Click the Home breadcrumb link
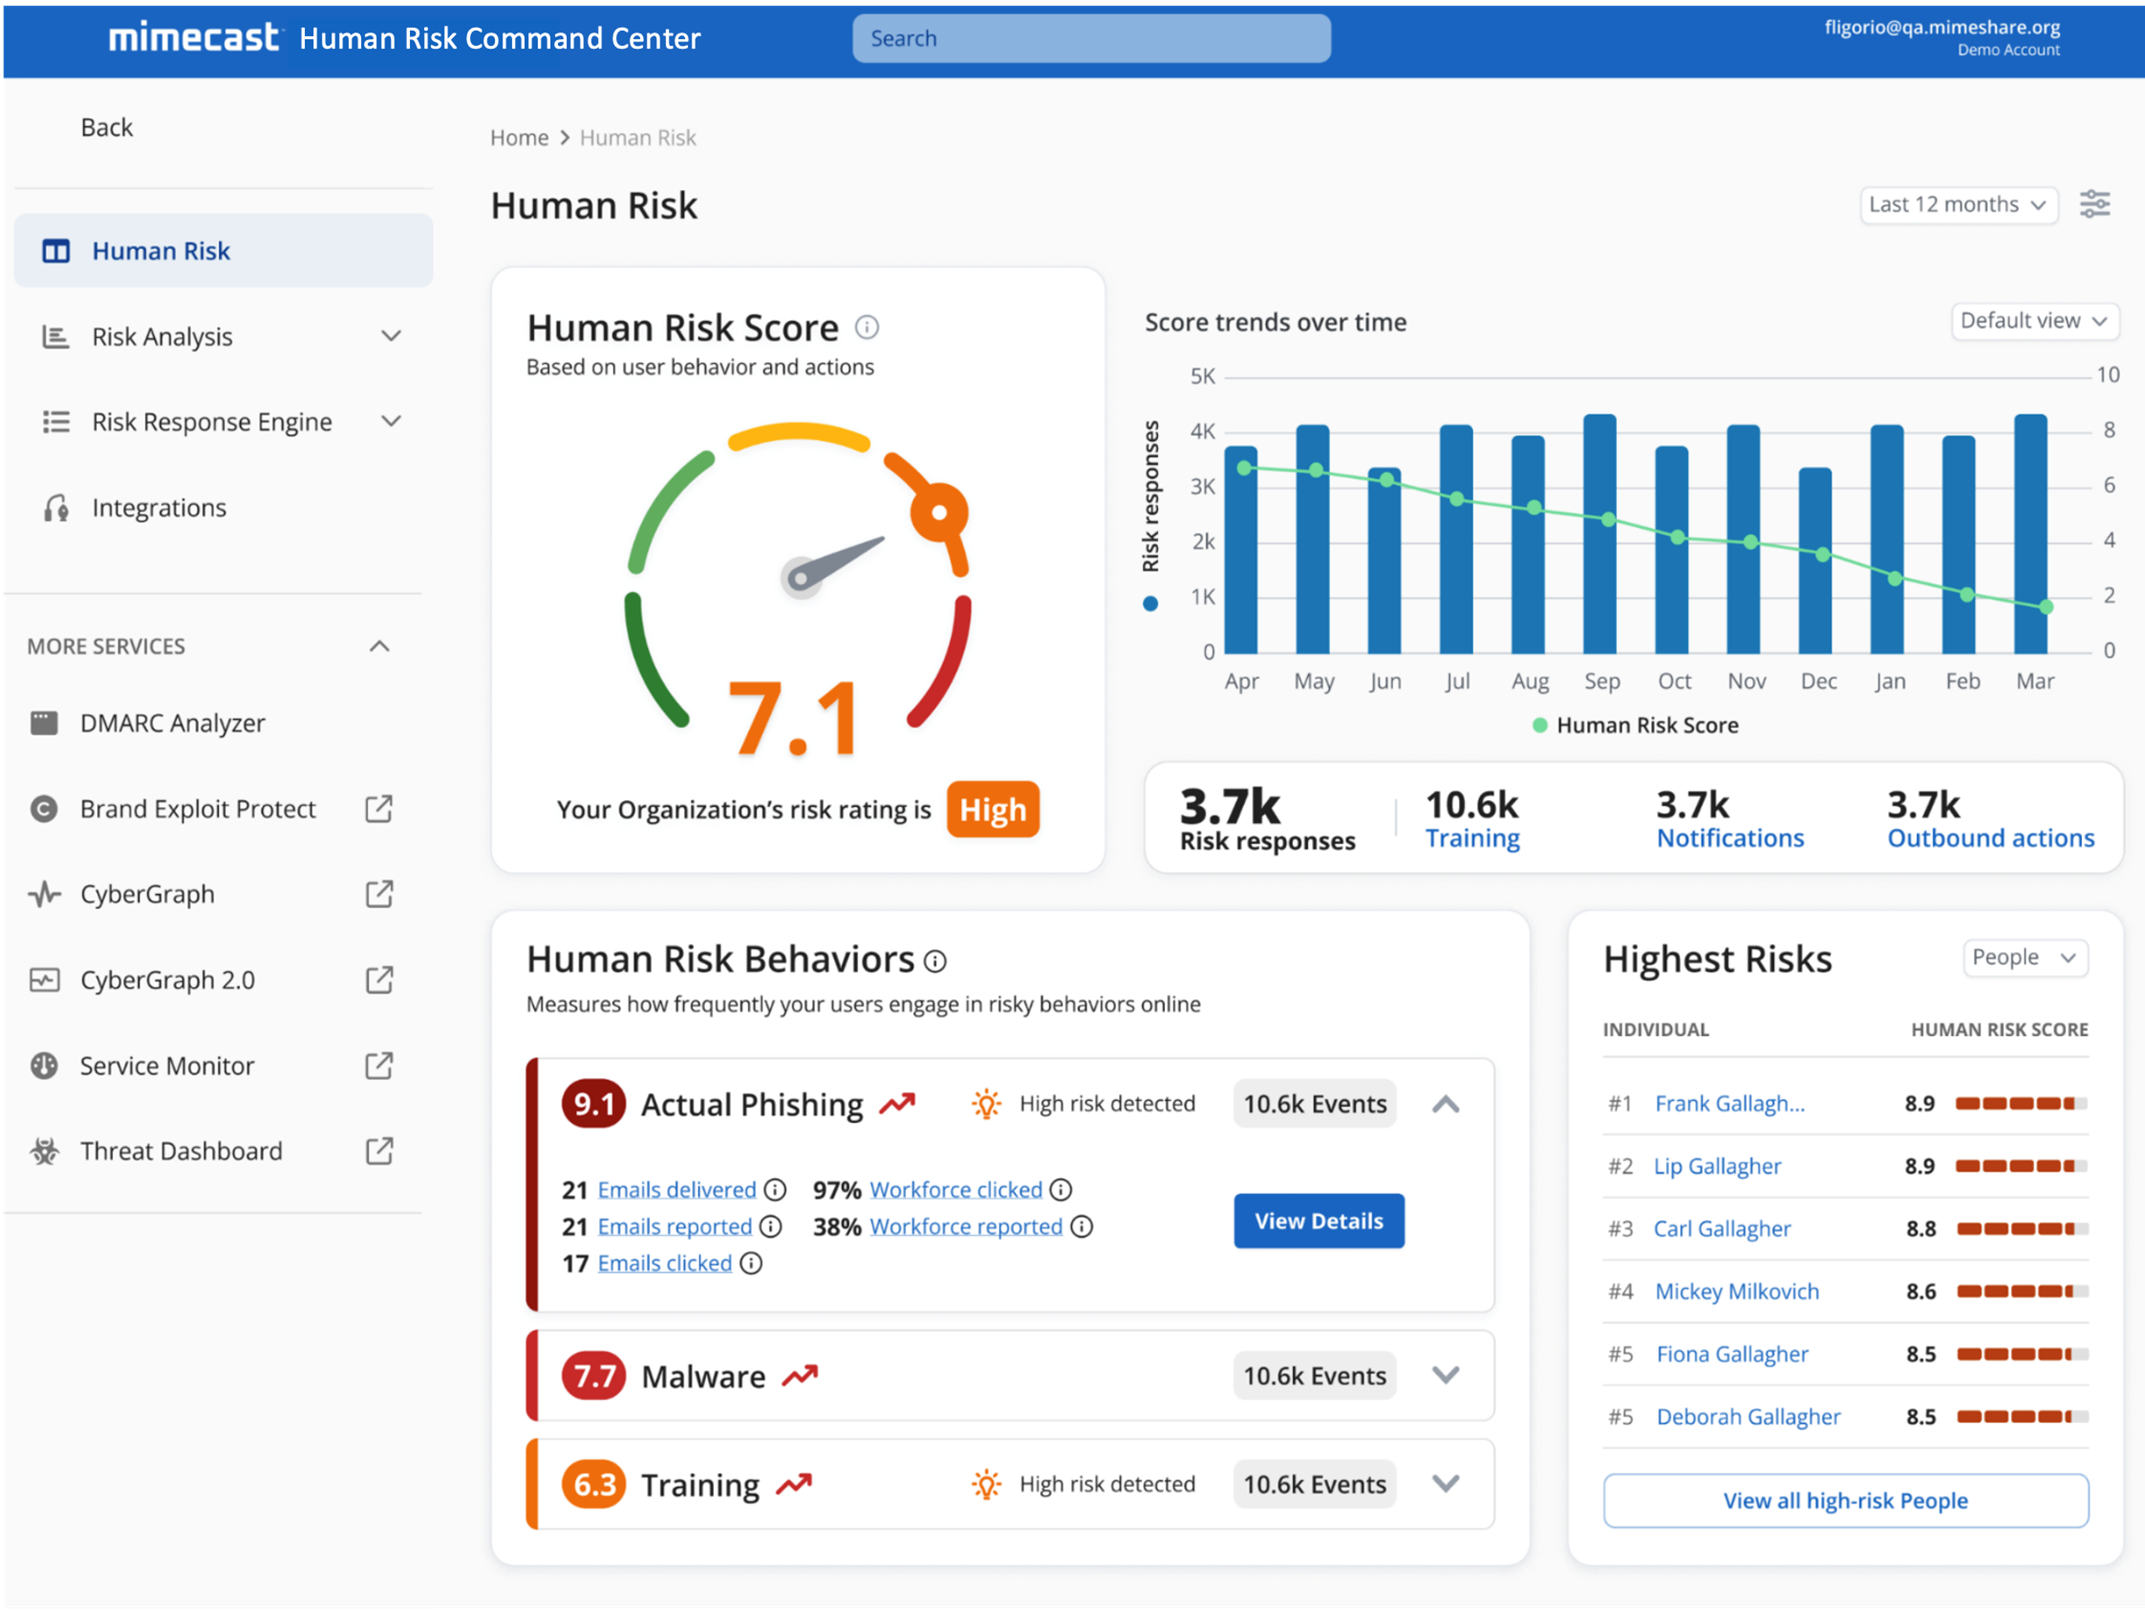The image size is (2145, 1610). [519, 138]
